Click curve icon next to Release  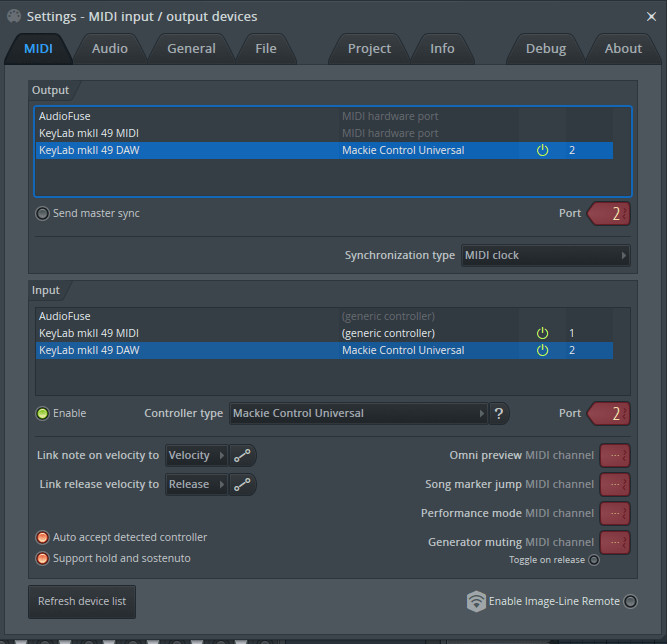click(242, 484)
